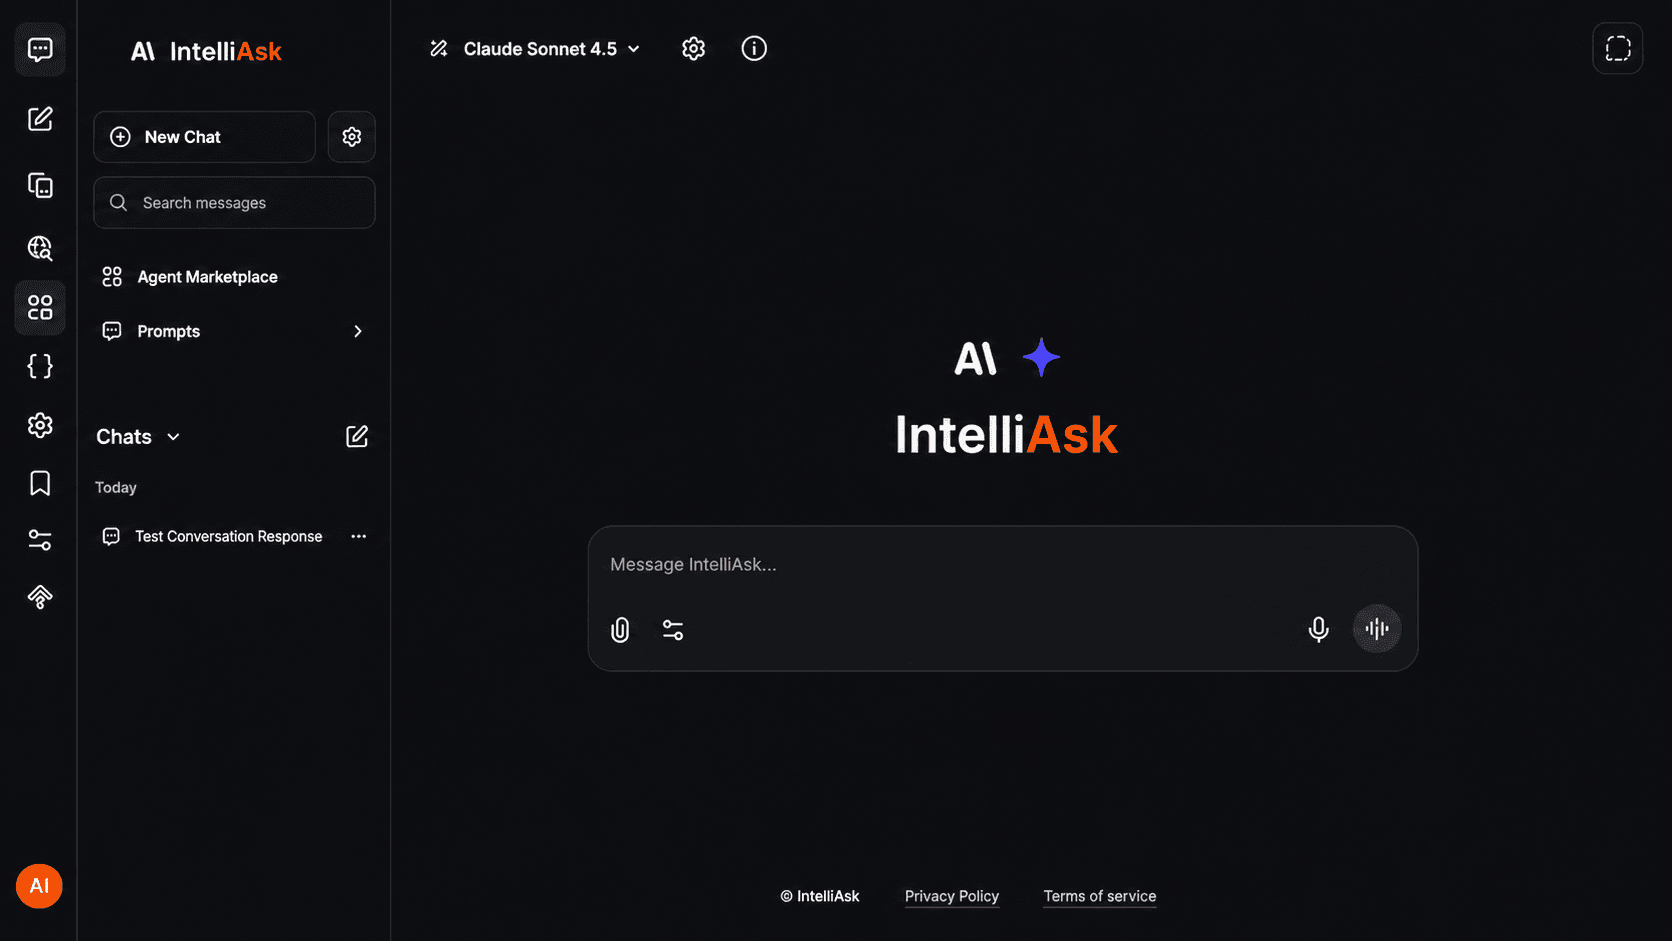
Task: Click the Search messages field
Action: coord(234,203)
